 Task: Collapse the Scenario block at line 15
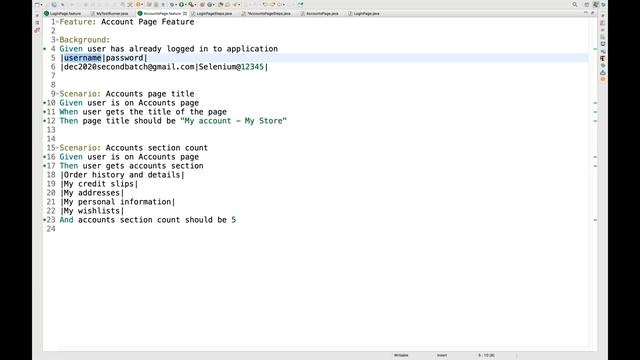point(58,148)
